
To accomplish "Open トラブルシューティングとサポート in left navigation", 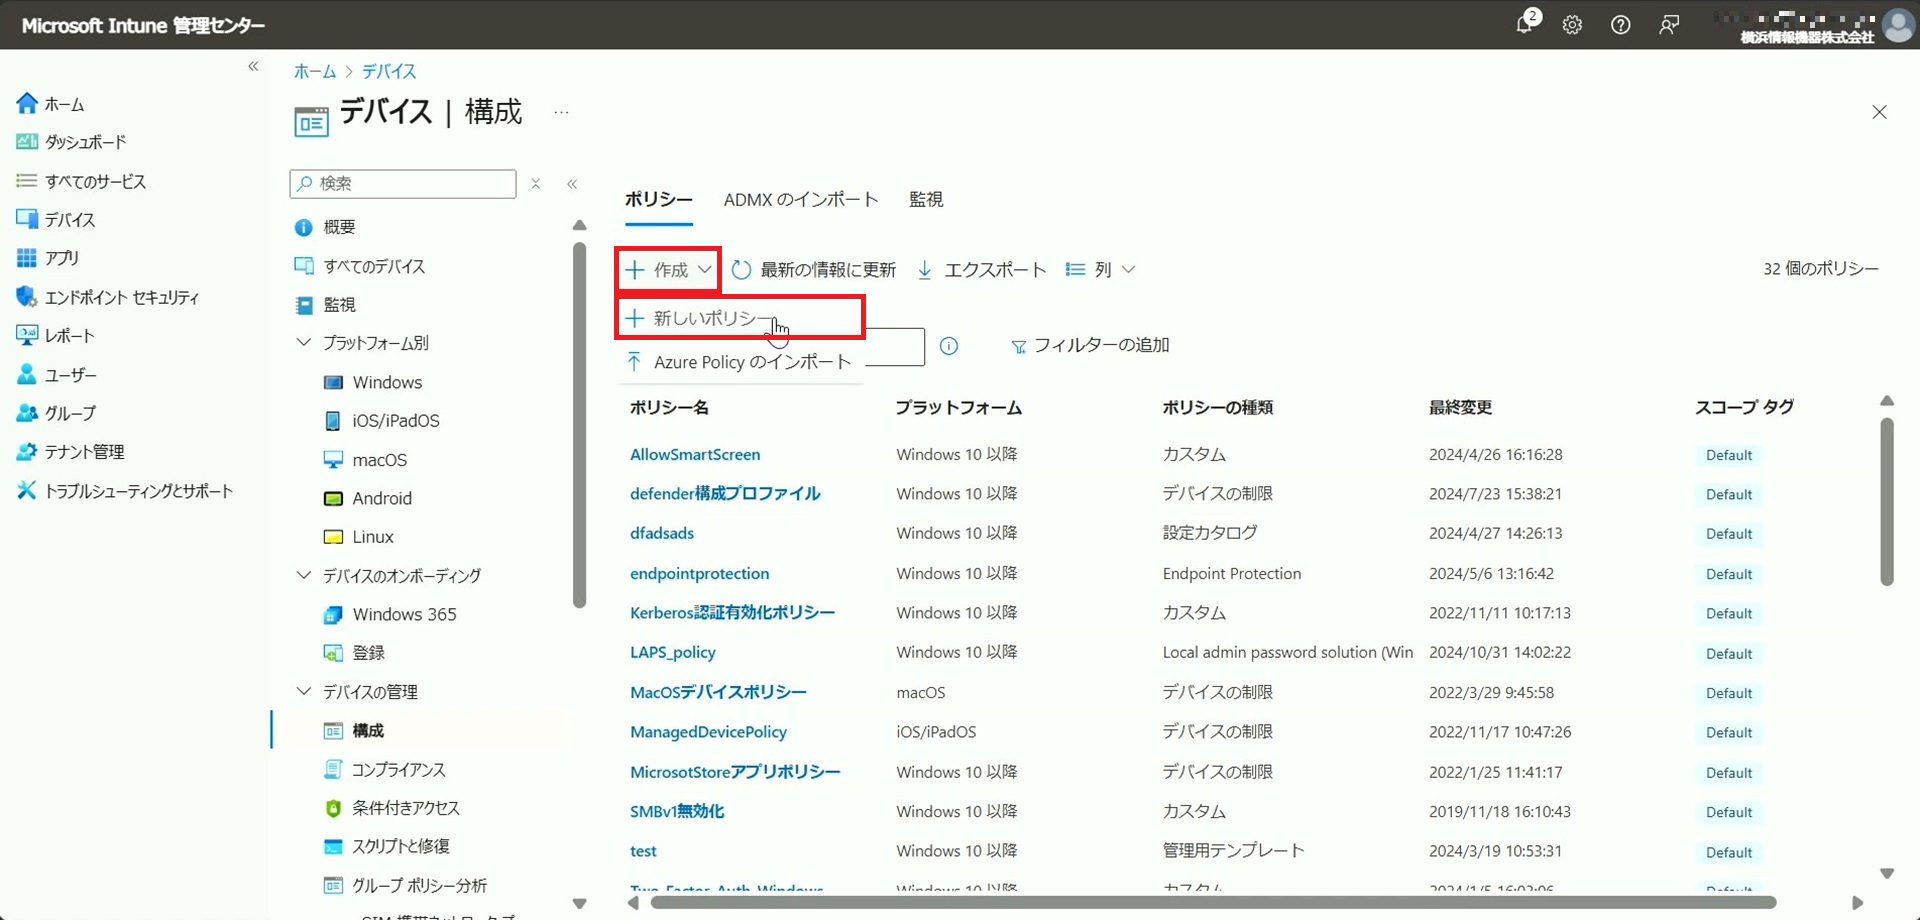I will (x=125, y=491).
